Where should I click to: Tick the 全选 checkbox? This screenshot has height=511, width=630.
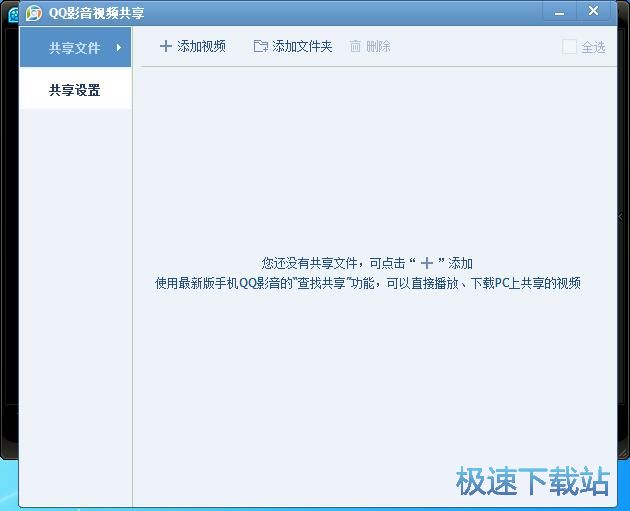(569, 47)
